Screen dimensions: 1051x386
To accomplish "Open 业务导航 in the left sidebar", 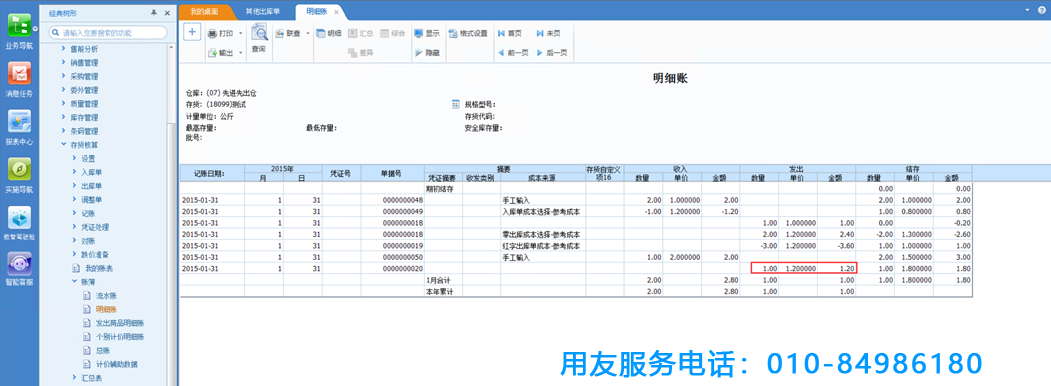I will pyautogui.click(x=19, y=30).
